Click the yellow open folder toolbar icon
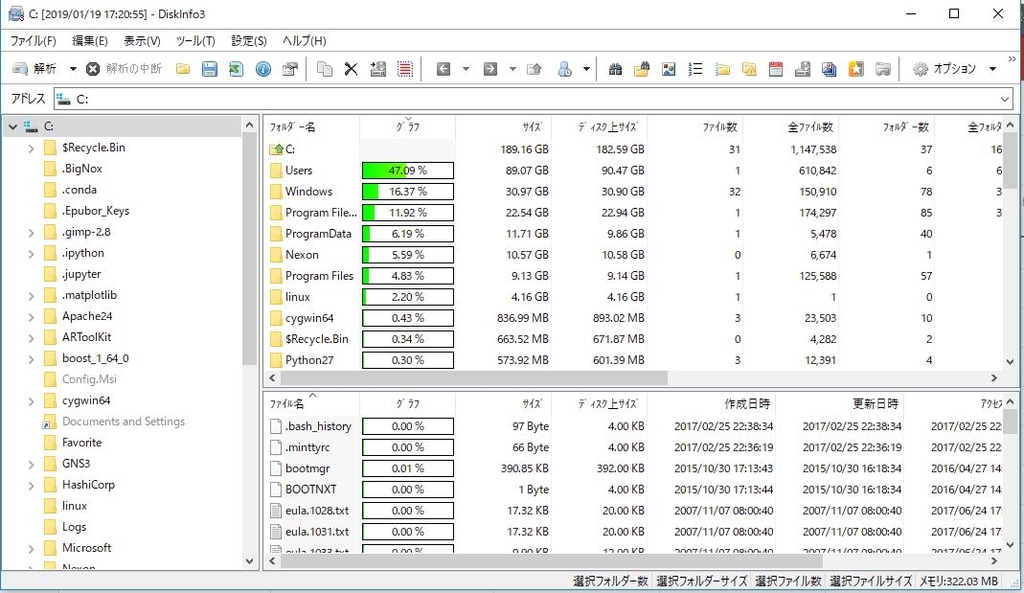Viewport: 1024px width, 593px height. click(183, 69)
